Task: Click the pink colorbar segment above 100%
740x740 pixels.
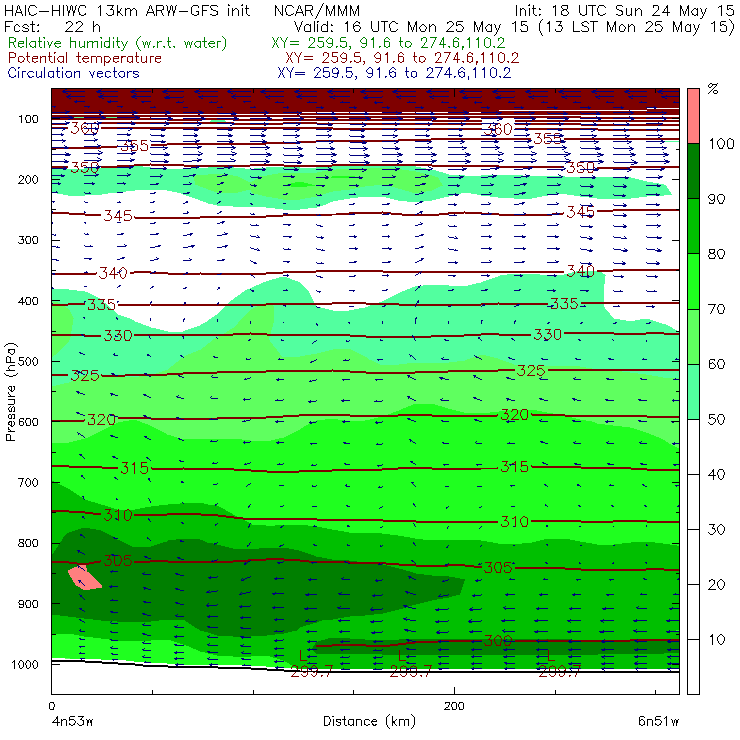Action: pos(693,116)
